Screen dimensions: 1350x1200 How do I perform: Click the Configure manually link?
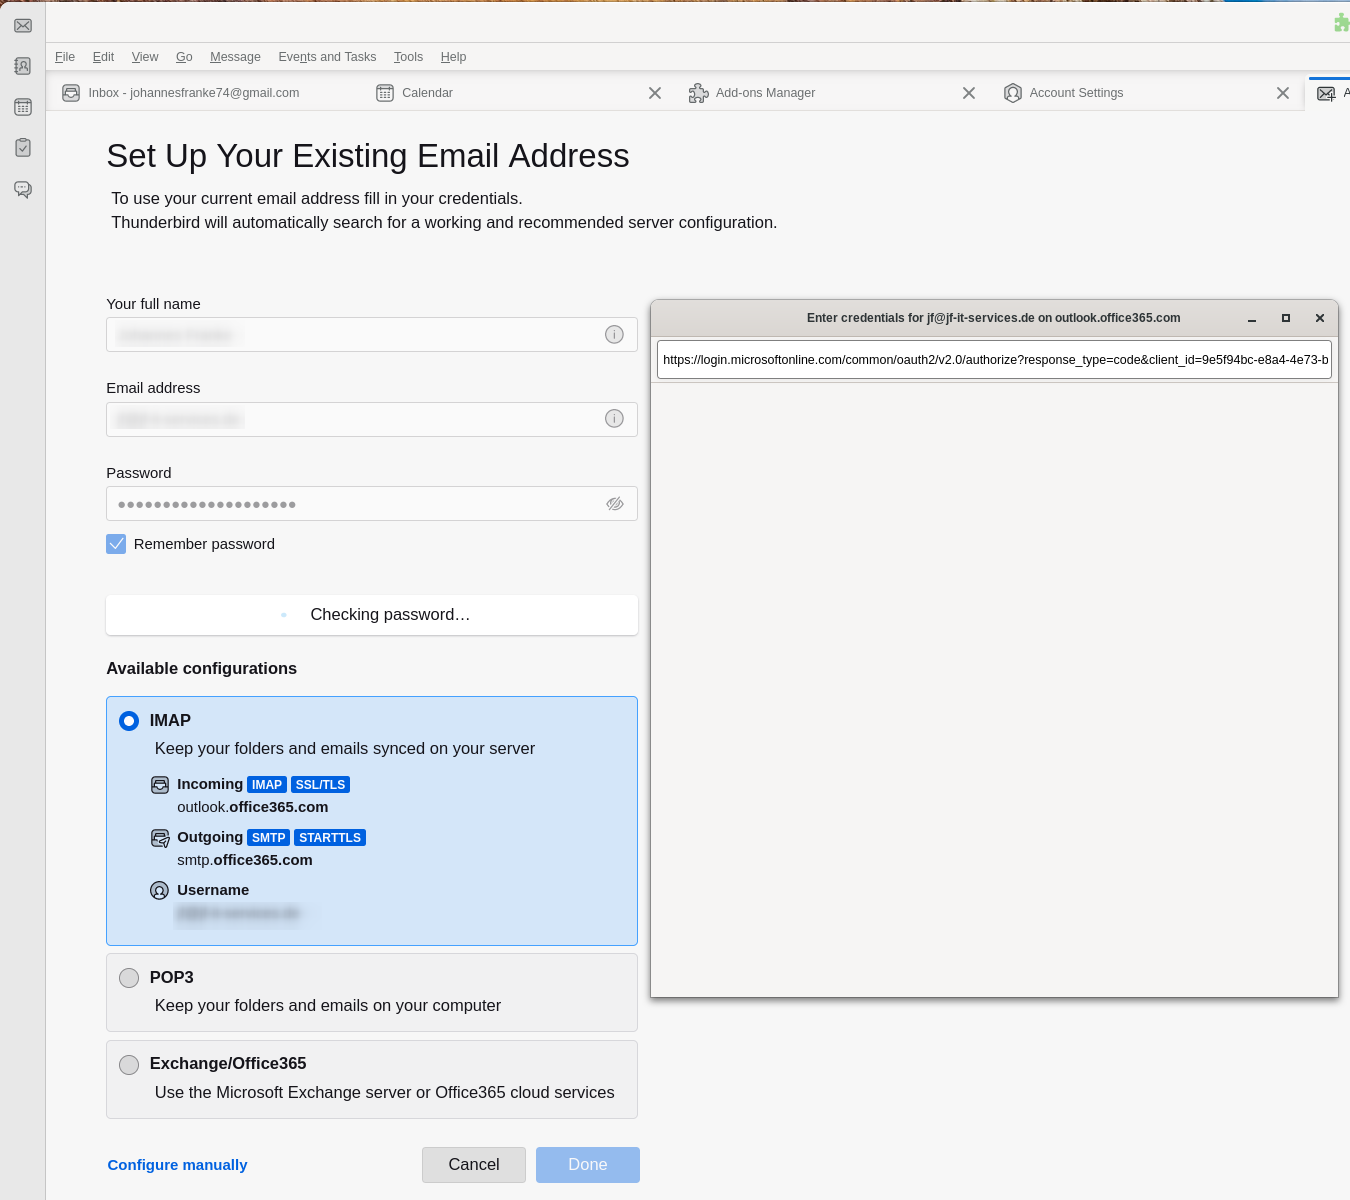click(177, 1165)
